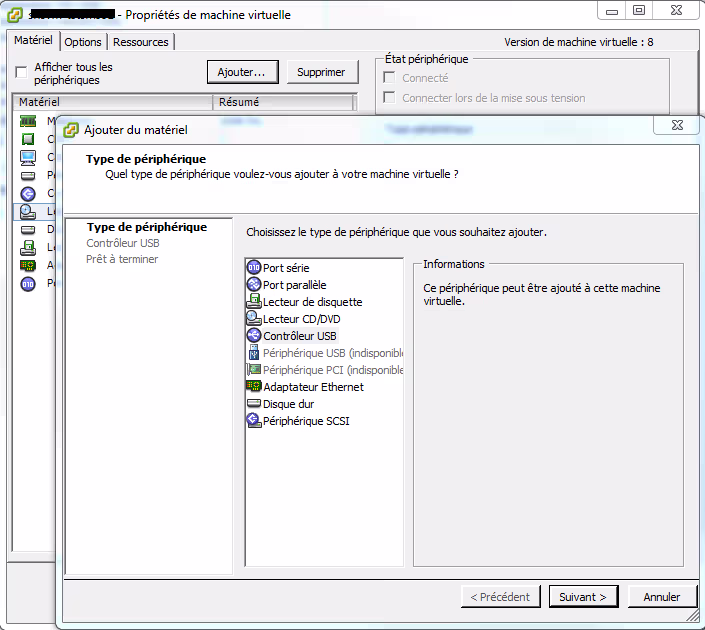Click the Port série device icon

[x=254, y=268]
